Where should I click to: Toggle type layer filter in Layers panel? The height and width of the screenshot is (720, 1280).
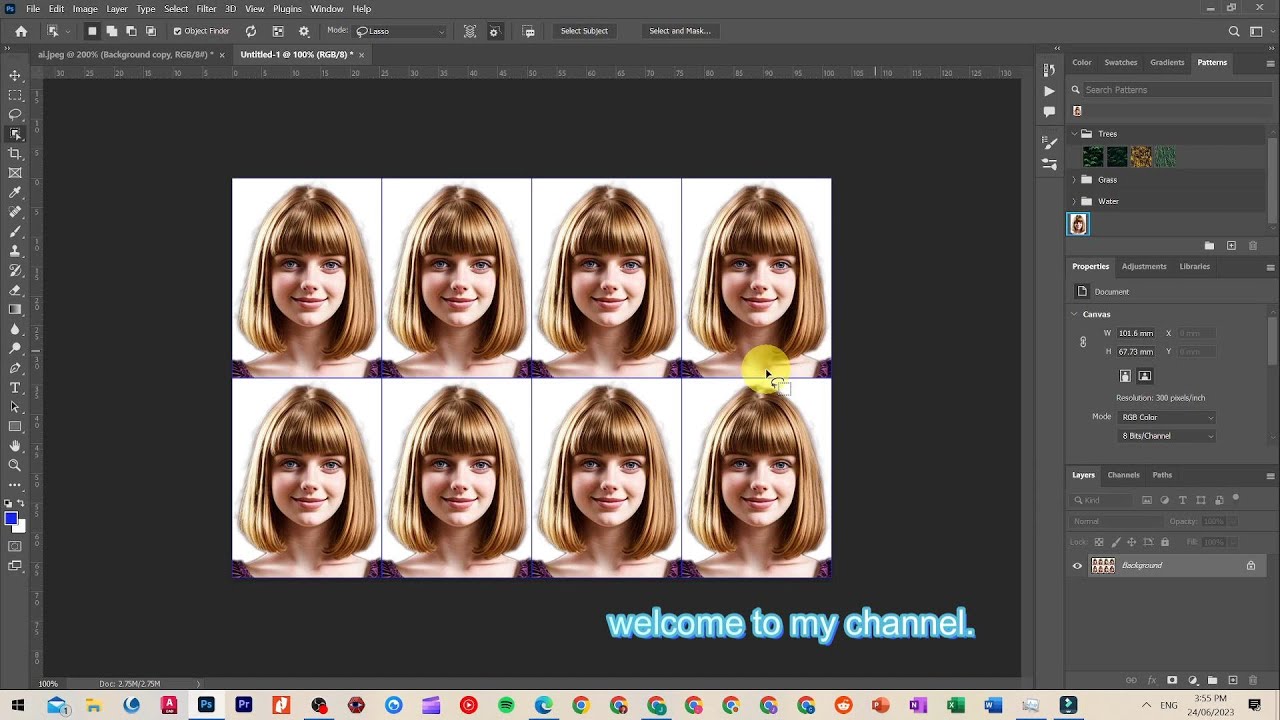click(1183, 500)
